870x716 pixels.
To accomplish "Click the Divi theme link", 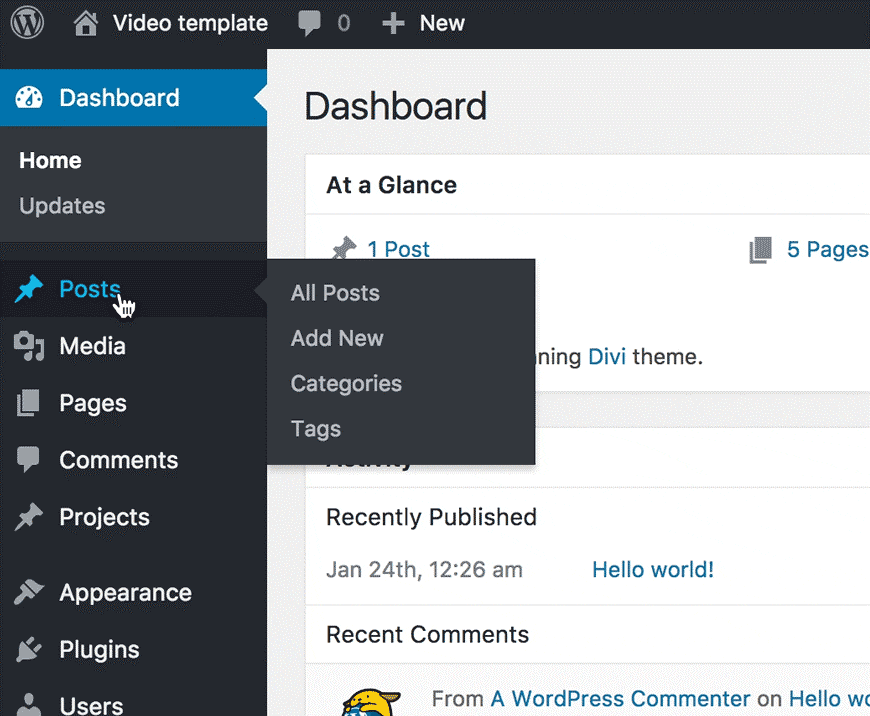I will [607, 357].
